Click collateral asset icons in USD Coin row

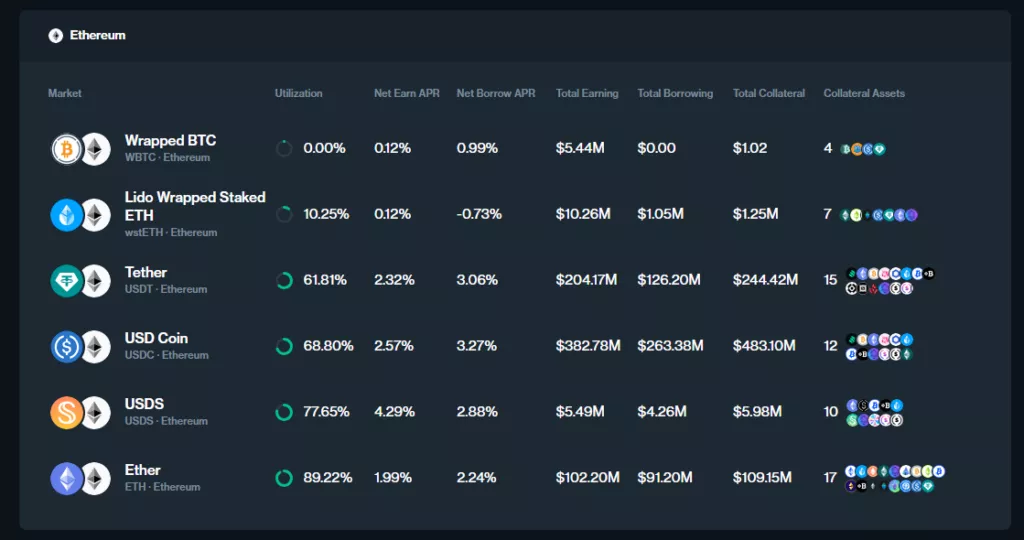tap(879, 347)
